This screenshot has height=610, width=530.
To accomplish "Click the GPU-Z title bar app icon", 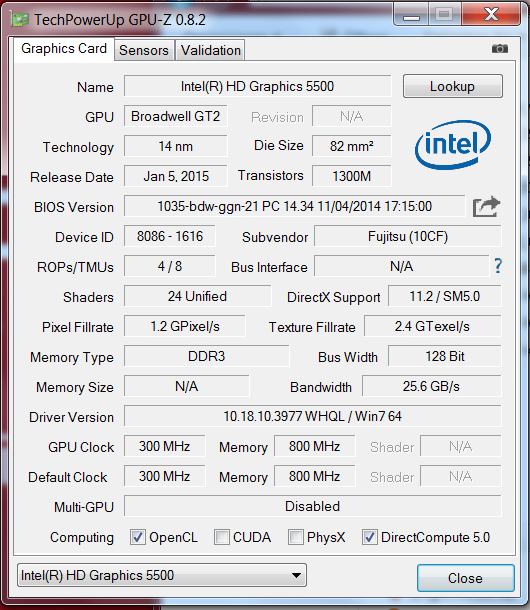I will tap(19, 19).
